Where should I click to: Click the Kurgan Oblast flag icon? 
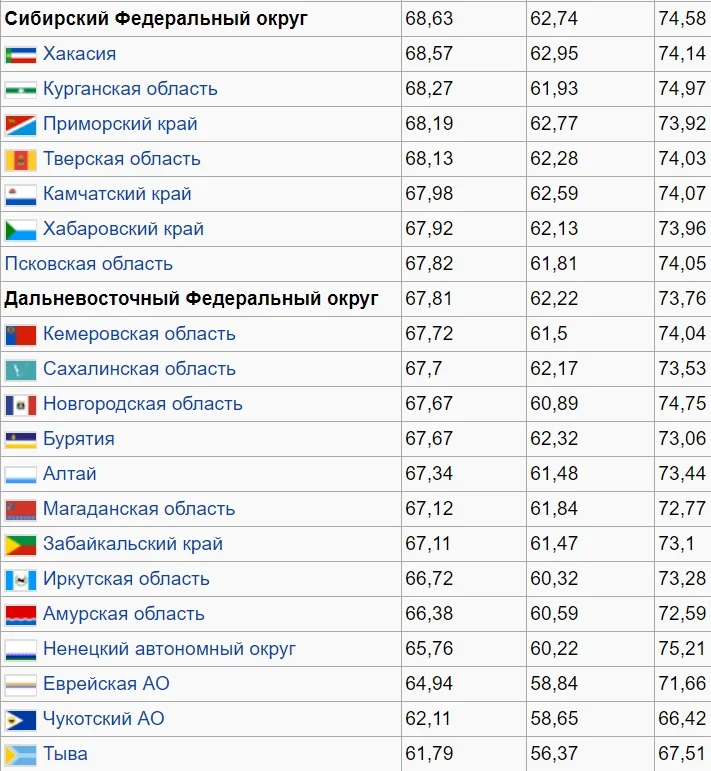point(21,90)
